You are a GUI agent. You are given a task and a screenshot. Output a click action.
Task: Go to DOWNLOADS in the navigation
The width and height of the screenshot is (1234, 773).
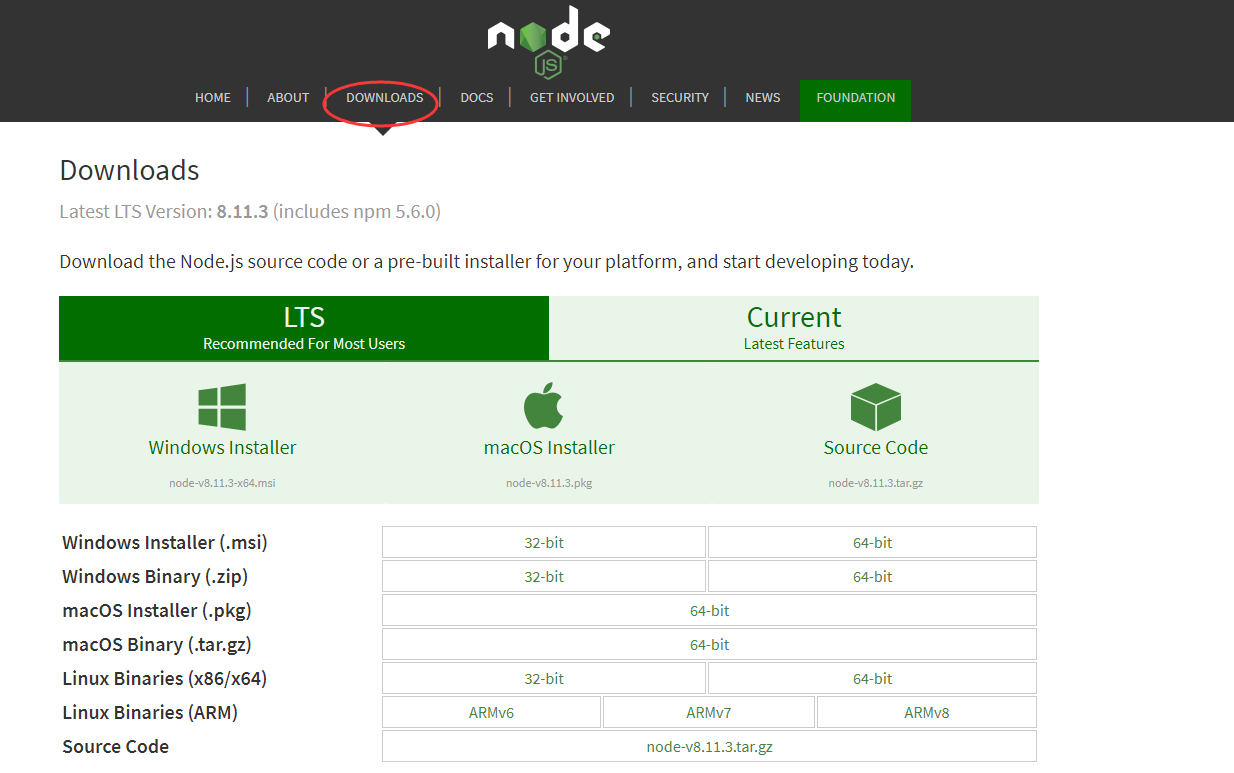[x=385, y=98]
